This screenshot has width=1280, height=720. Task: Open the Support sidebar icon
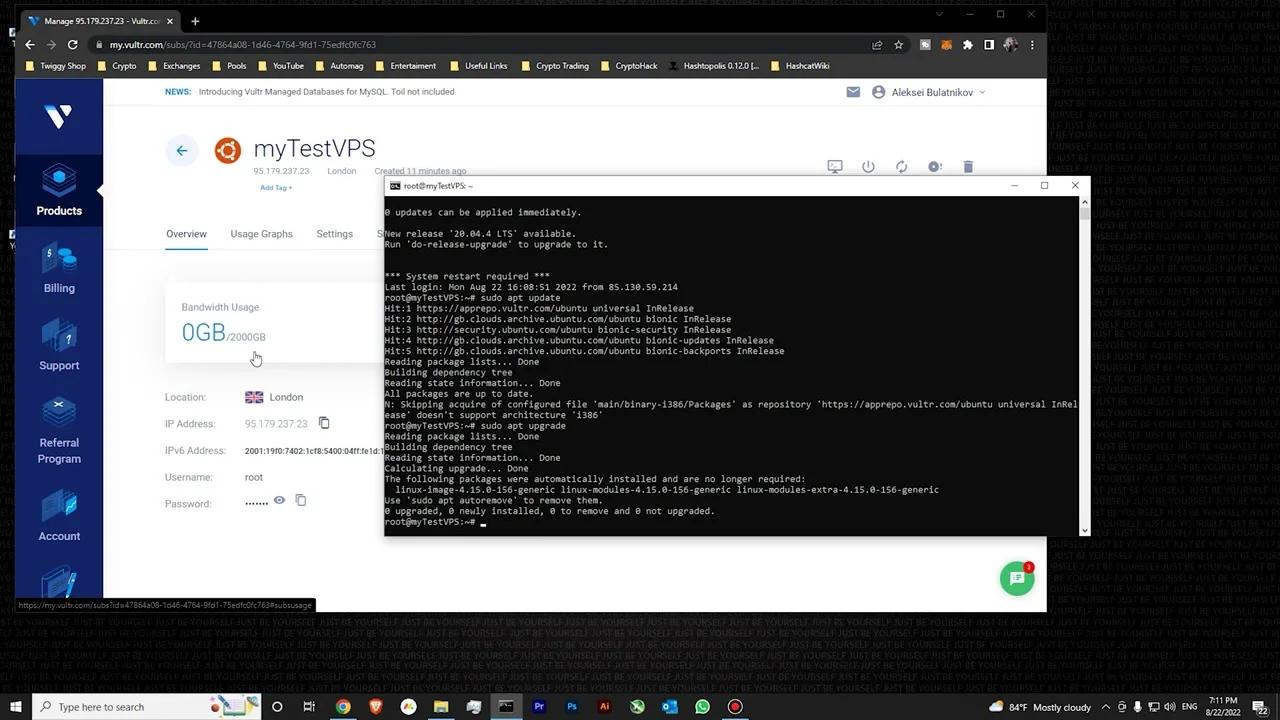coord(59,349)
